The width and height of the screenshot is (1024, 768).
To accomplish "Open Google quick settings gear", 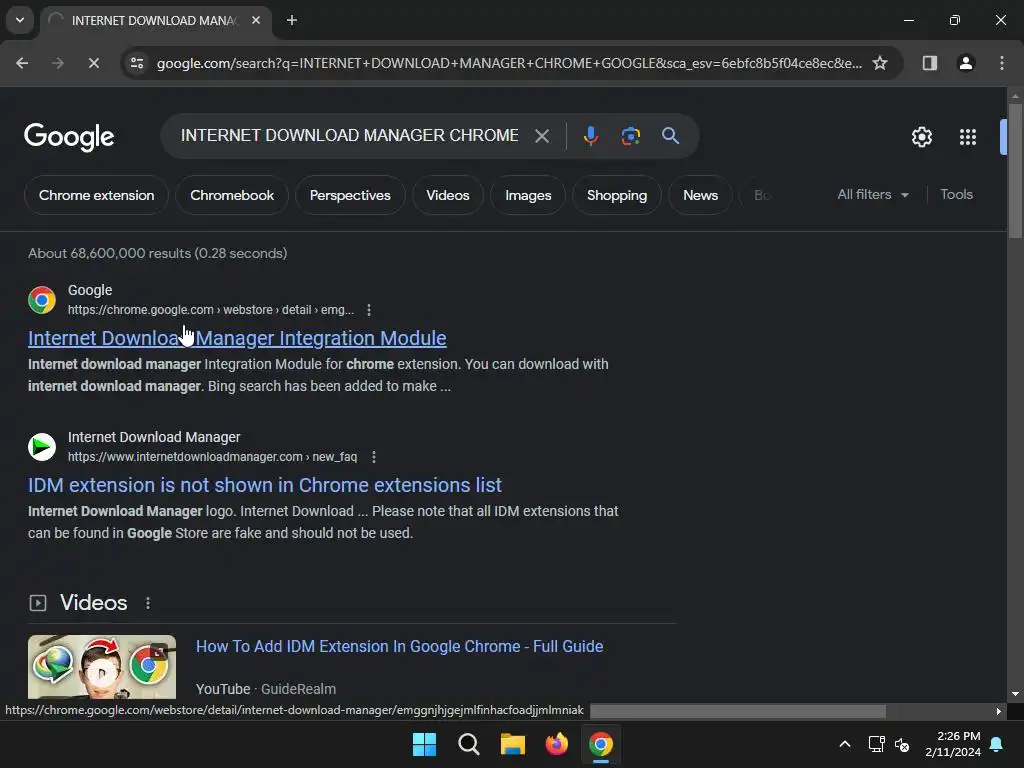I will click(921, 137).
